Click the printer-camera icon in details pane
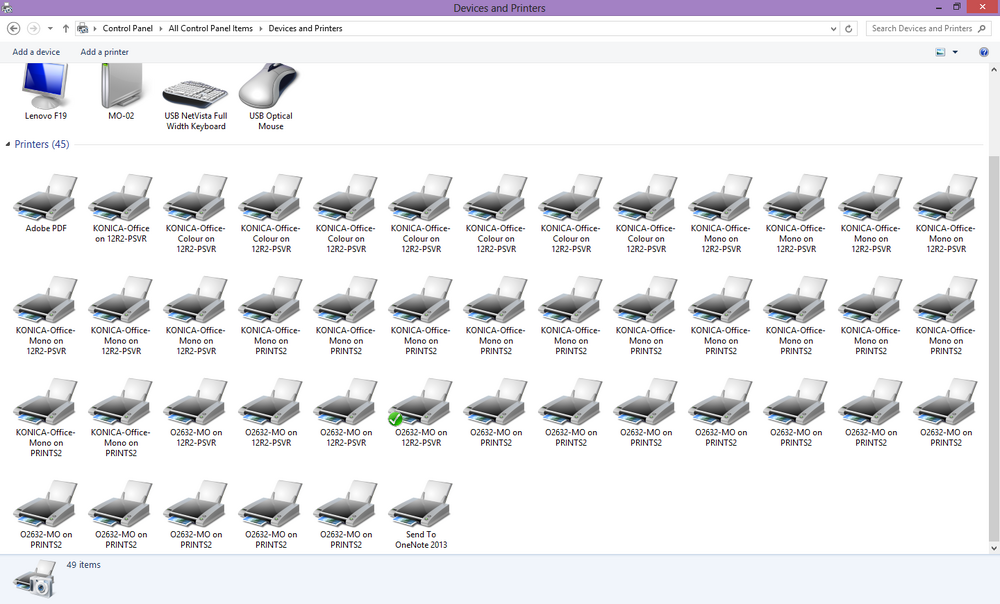The height and width of the screenshot is (604, 1000). [x=36, y=578]
